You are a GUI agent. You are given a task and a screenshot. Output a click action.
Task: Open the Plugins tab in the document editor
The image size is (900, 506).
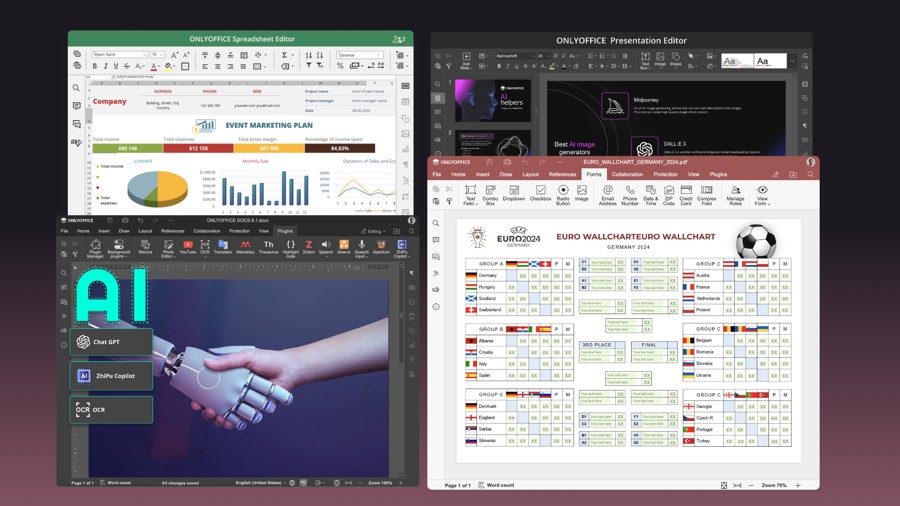[x=285, y=231]
